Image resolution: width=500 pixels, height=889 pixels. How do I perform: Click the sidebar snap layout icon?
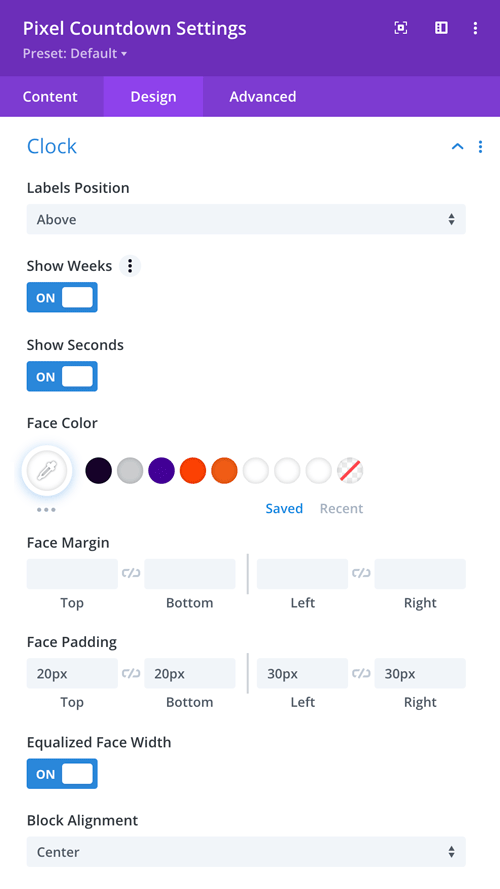[441, 28]
